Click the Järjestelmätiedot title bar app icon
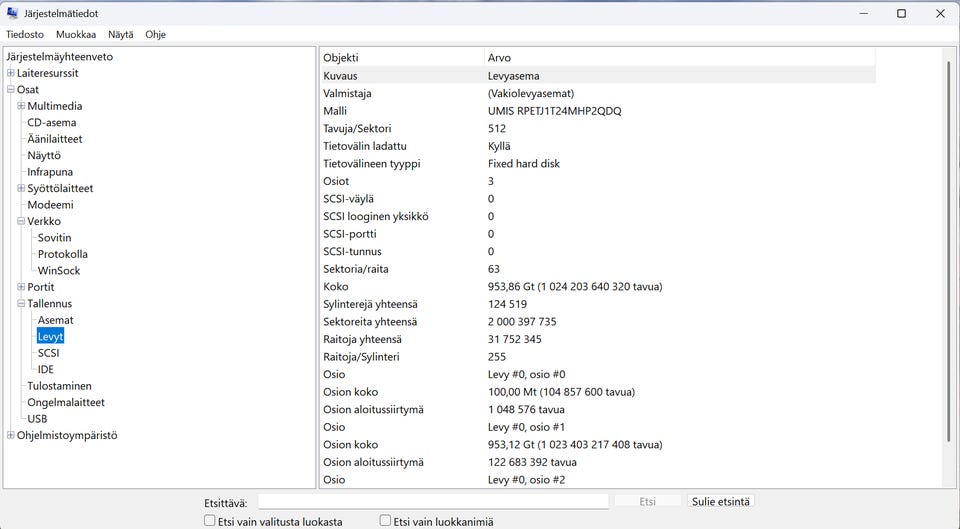Screen dimensions: 960x529 (12, 13)
